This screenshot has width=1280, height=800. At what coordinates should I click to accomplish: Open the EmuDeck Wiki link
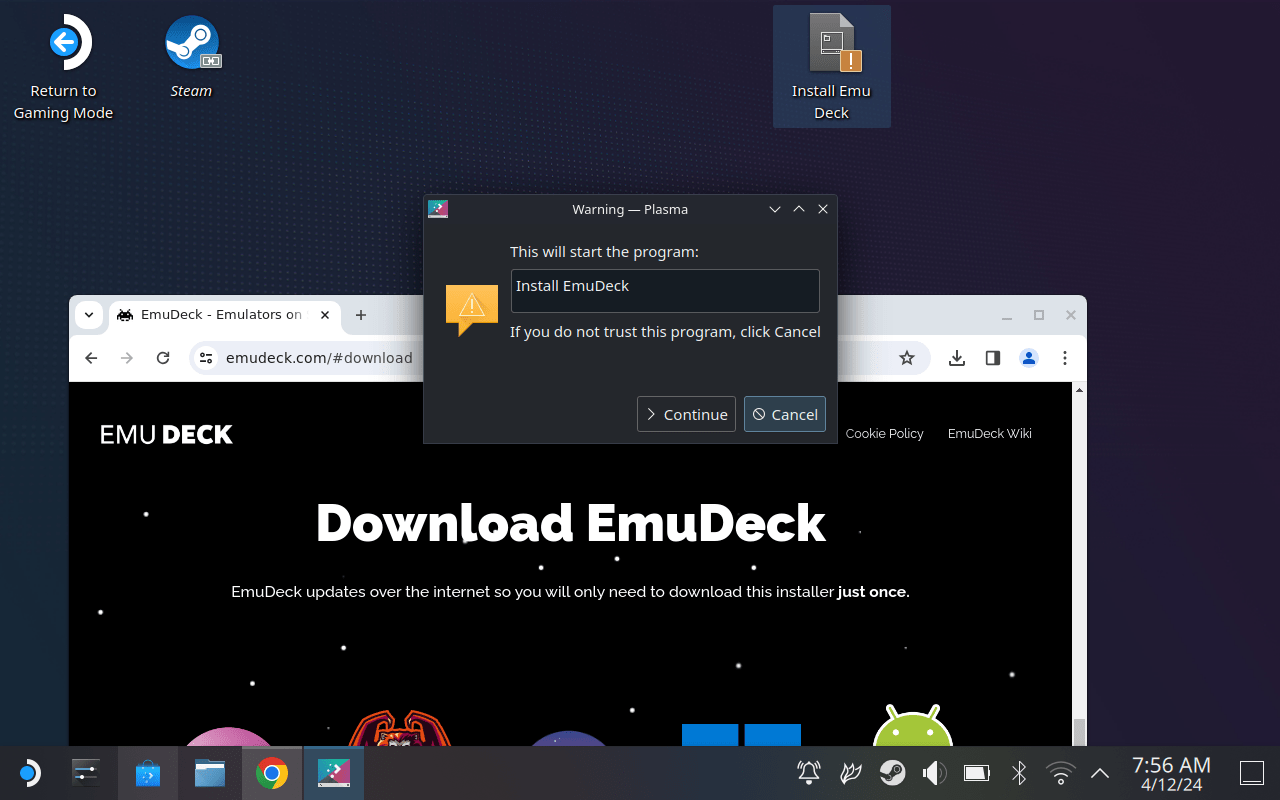click(989, 433)
